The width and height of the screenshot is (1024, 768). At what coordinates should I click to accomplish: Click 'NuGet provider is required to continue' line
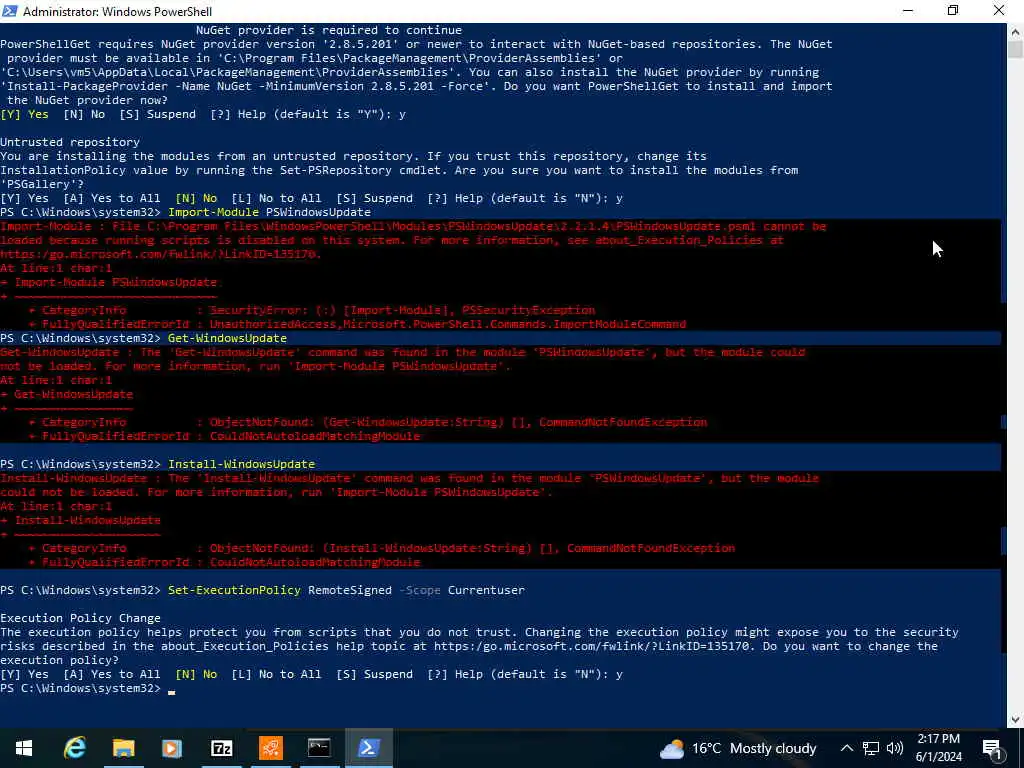[328, 30]
